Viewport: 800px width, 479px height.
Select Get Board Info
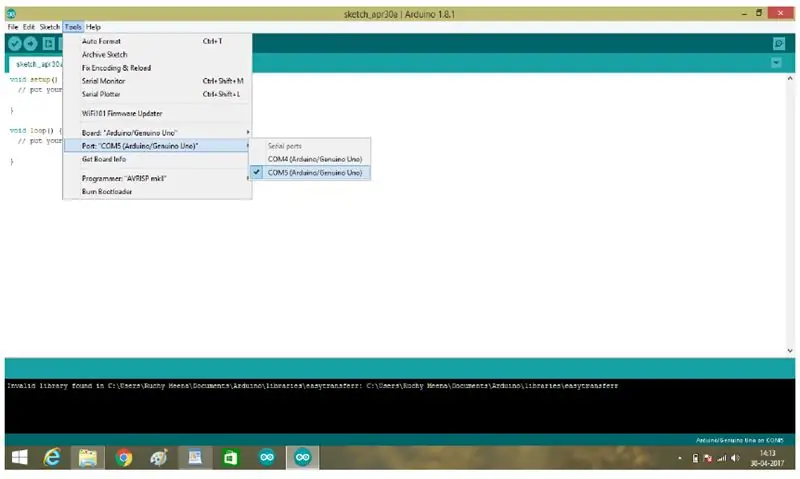click(x=157, y=159)
